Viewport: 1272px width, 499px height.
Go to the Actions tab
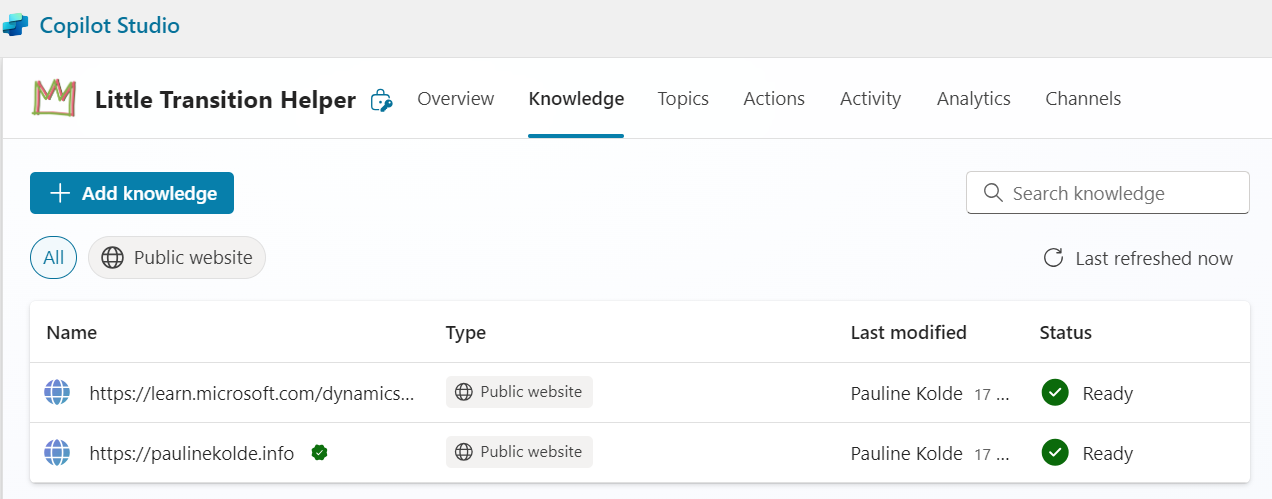[774, 98]
